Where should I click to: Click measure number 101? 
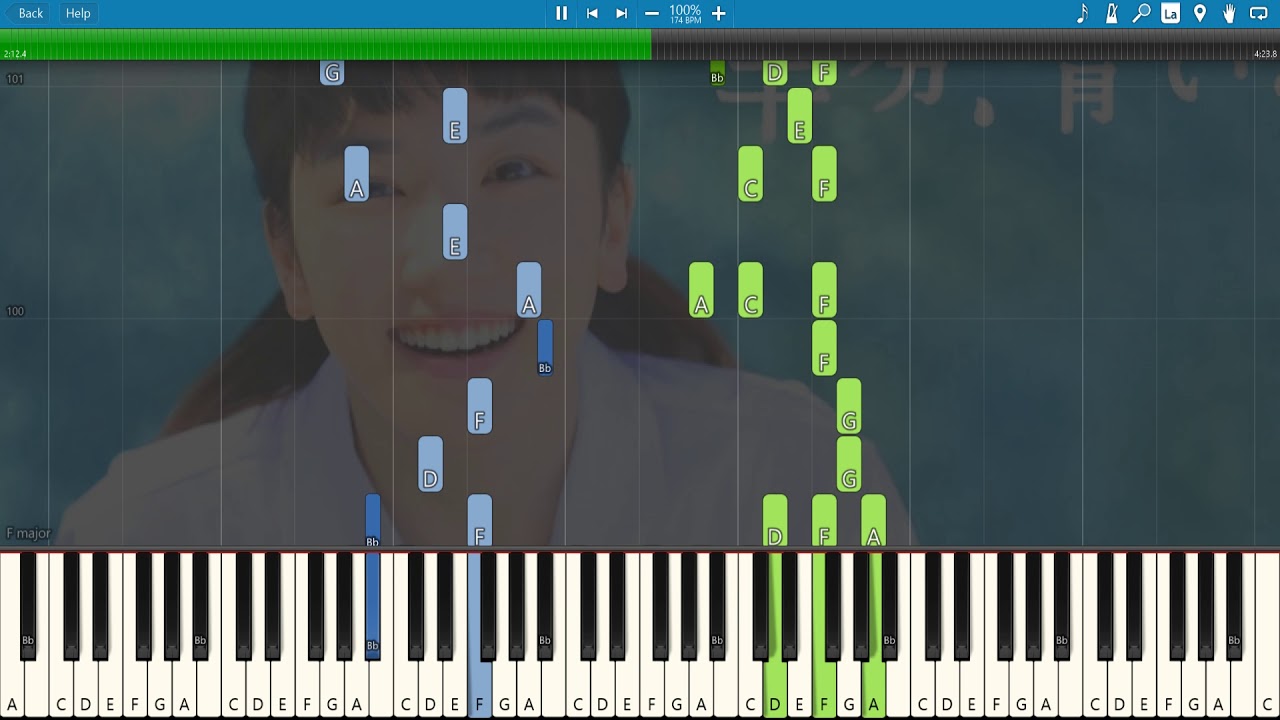tap(15, 79)
